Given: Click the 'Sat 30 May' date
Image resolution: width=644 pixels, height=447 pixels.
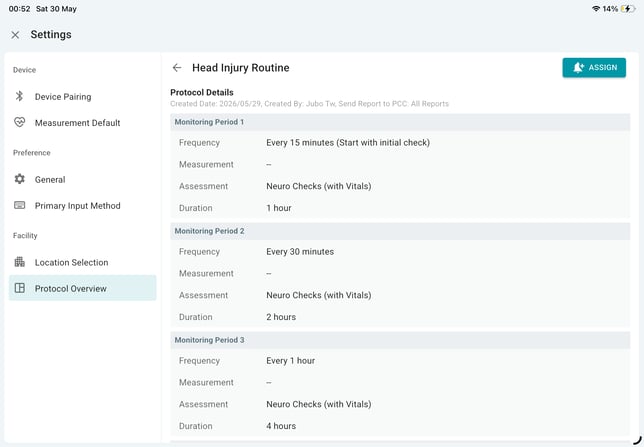Looking at the screenshot, I should (56, 9).
